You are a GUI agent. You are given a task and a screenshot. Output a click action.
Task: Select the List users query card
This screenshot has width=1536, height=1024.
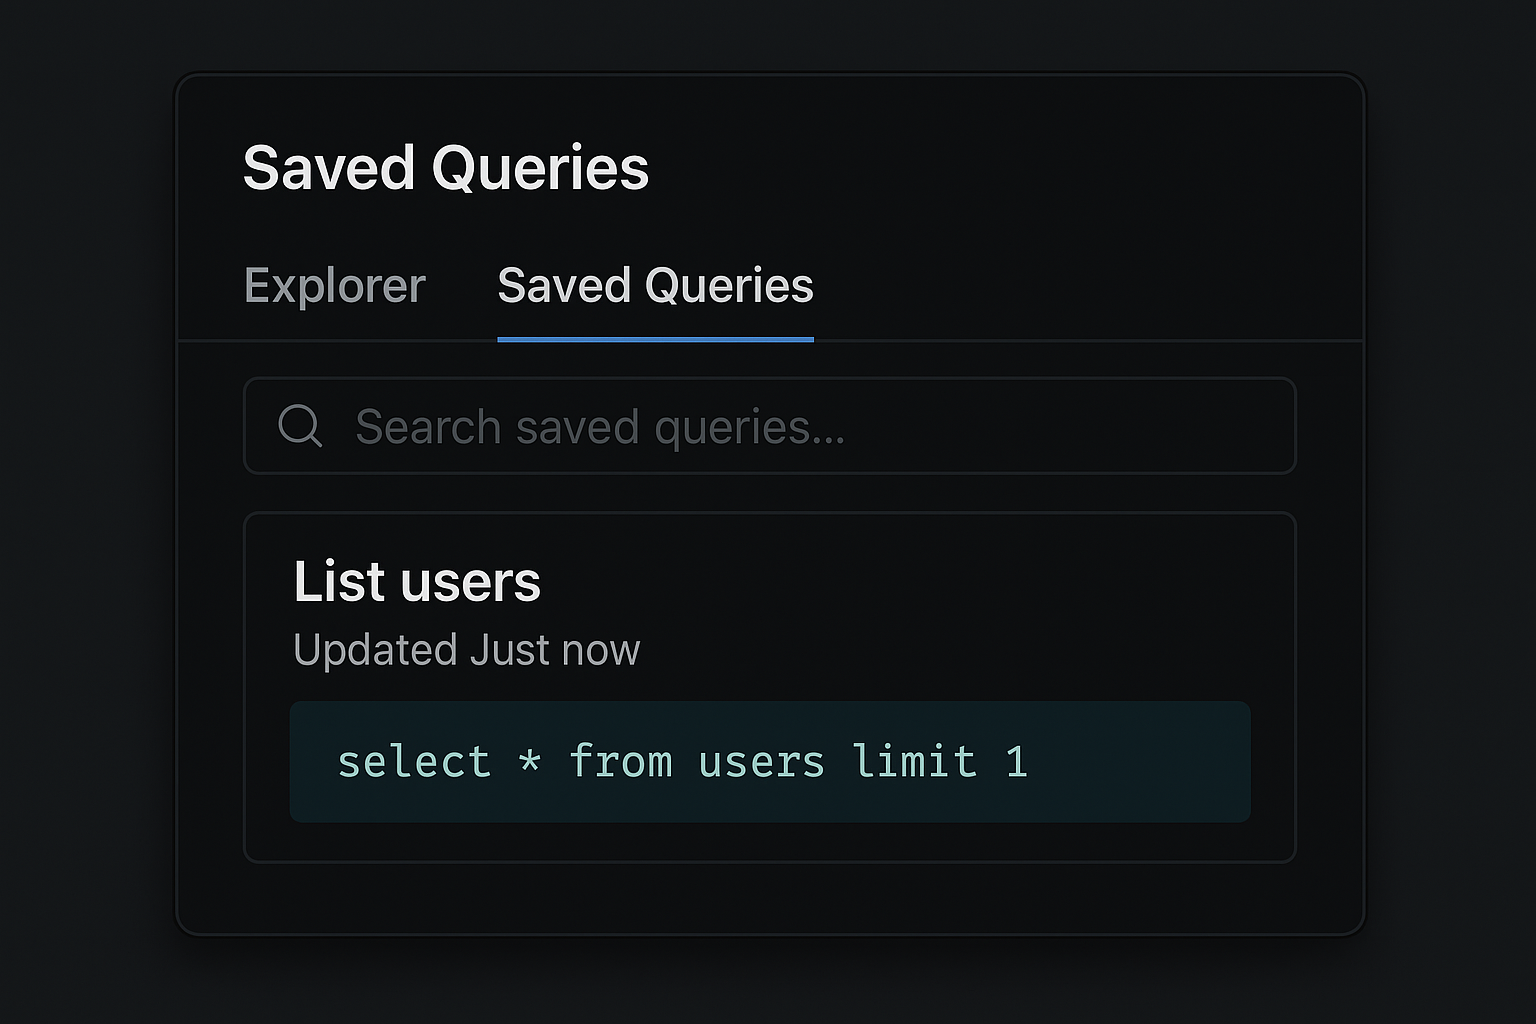click(x=770, y=683)
